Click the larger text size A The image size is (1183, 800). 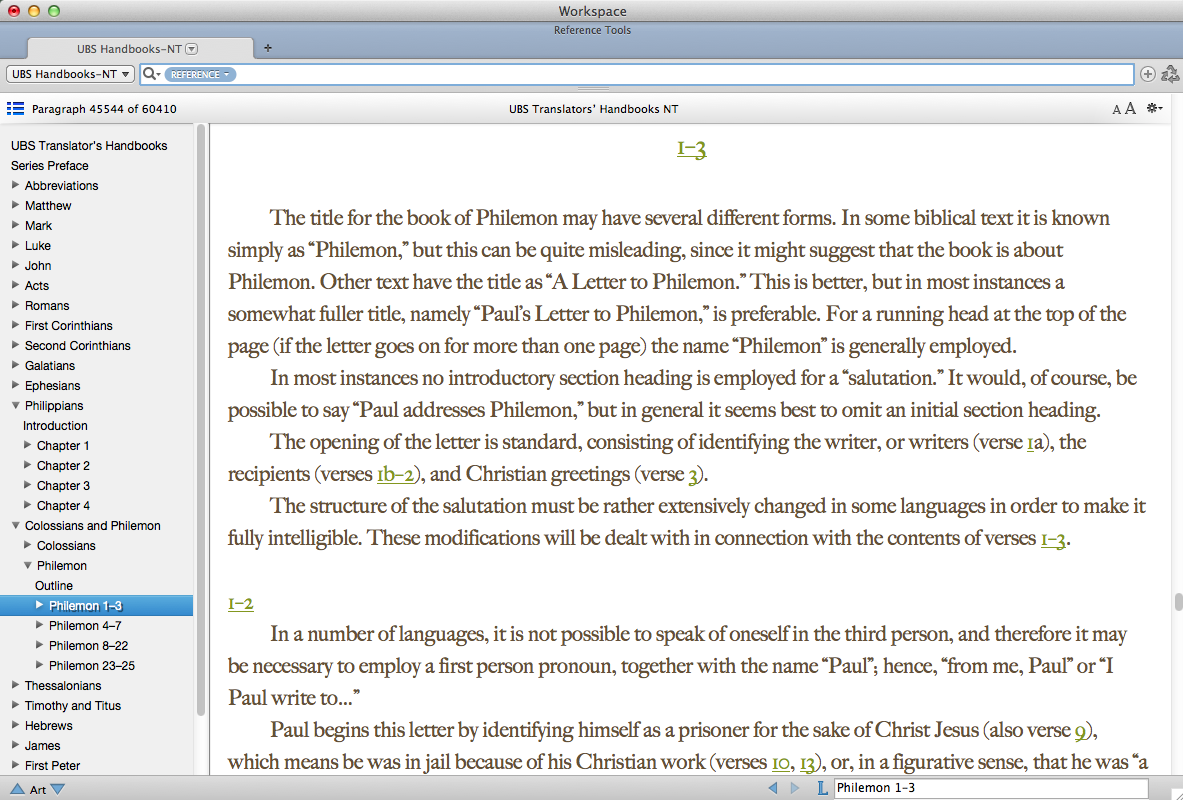[1130, 109]
